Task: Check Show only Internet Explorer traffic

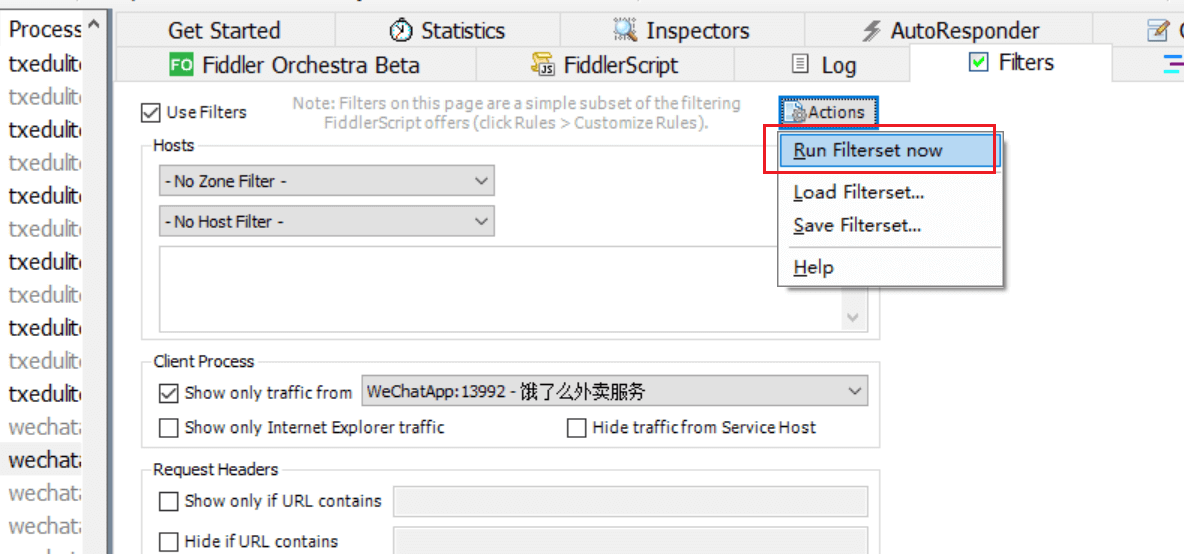Action: click(x=168, y=428)
